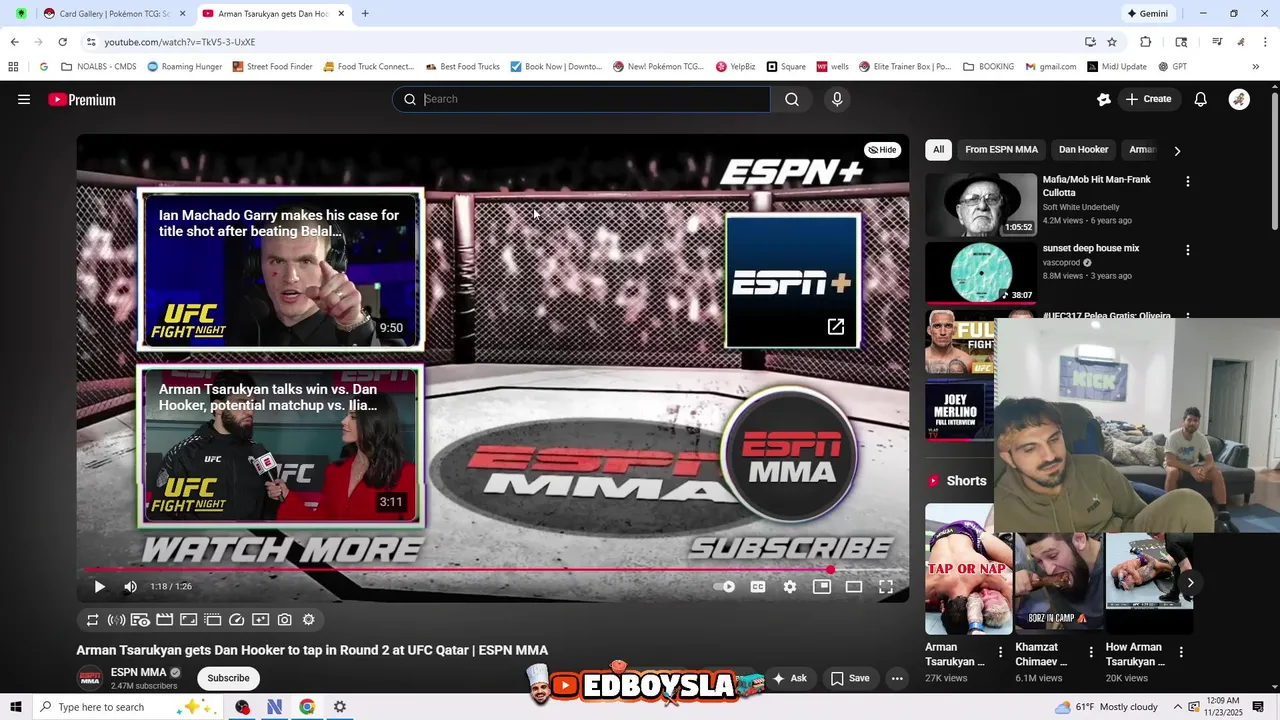
Task: Open ESPN MMA channel name link
Action: 139,672
